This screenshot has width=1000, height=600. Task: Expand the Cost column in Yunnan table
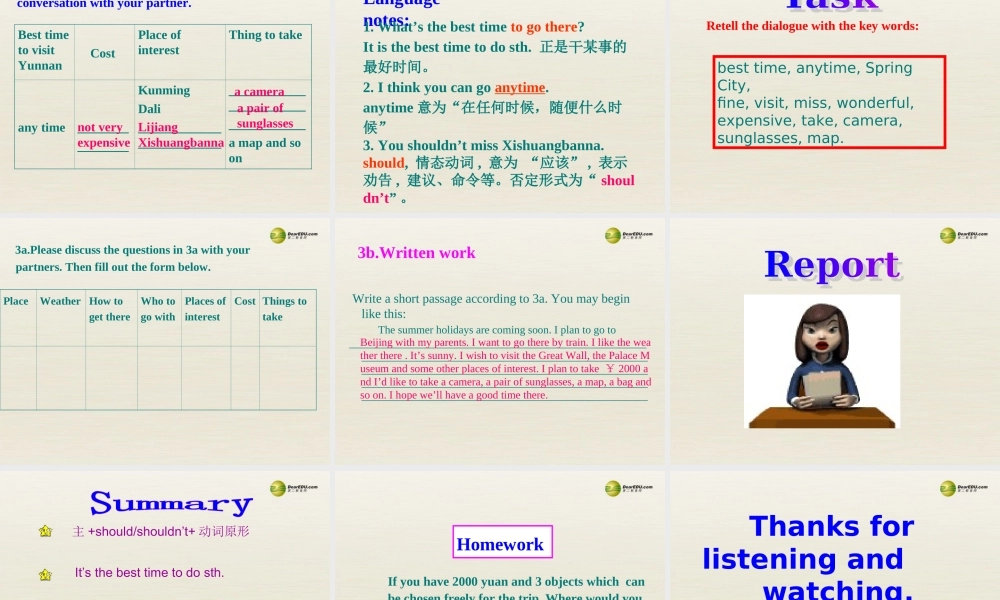pos(103,54)
